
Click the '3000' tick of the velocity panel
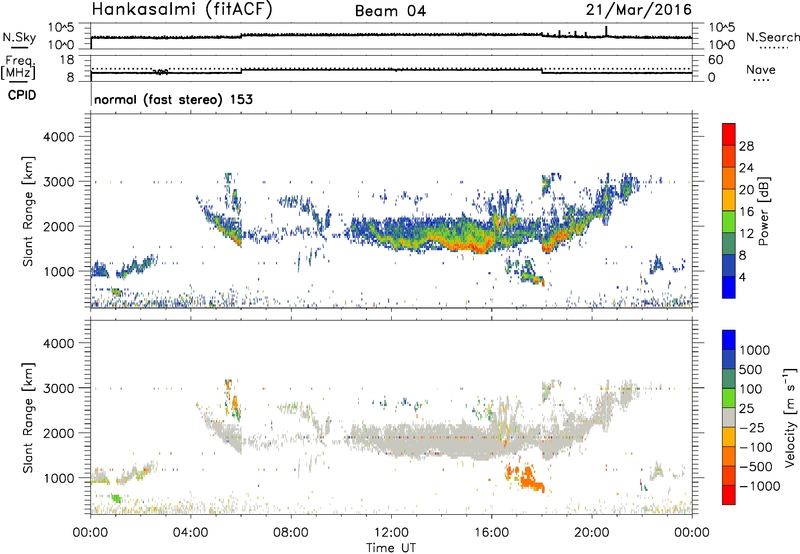click(58, 388)
